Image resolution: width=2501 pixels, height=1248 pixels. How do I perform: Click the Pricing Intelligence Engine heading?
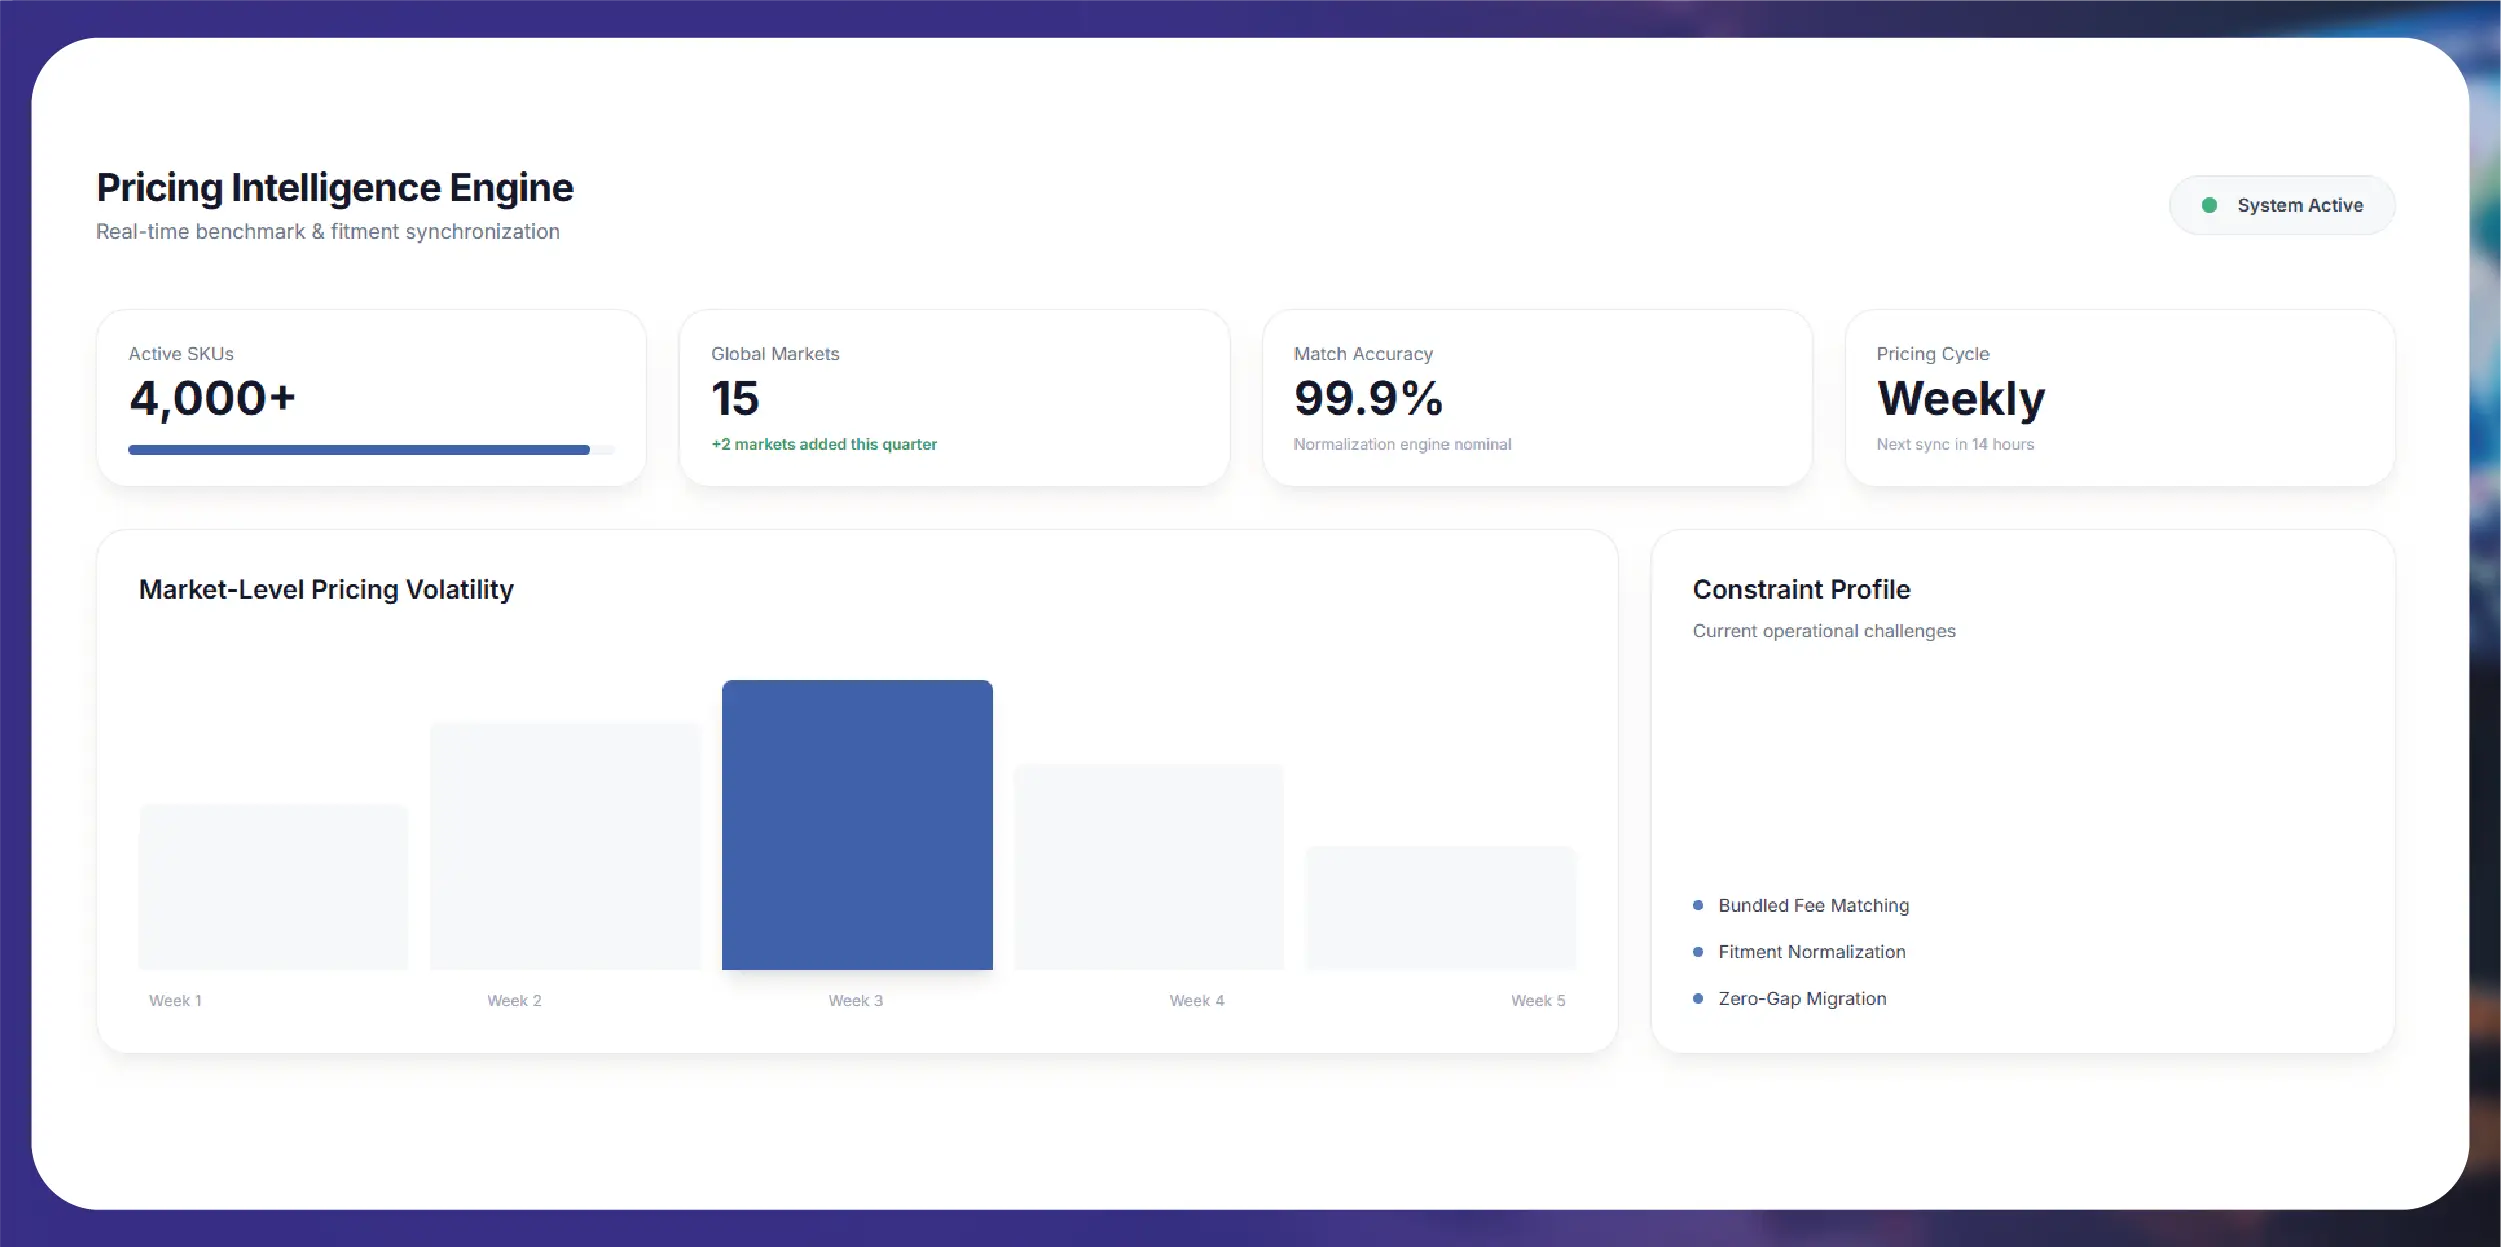(x=335, y=188)
